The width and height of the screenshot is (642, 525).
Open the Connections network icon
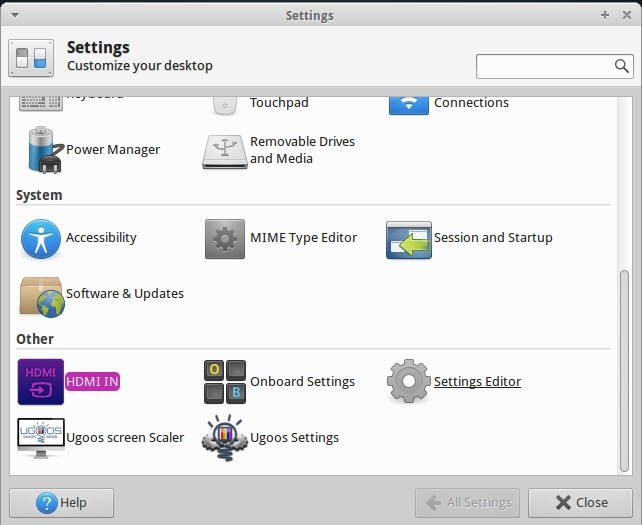click(x=408, y=103)
